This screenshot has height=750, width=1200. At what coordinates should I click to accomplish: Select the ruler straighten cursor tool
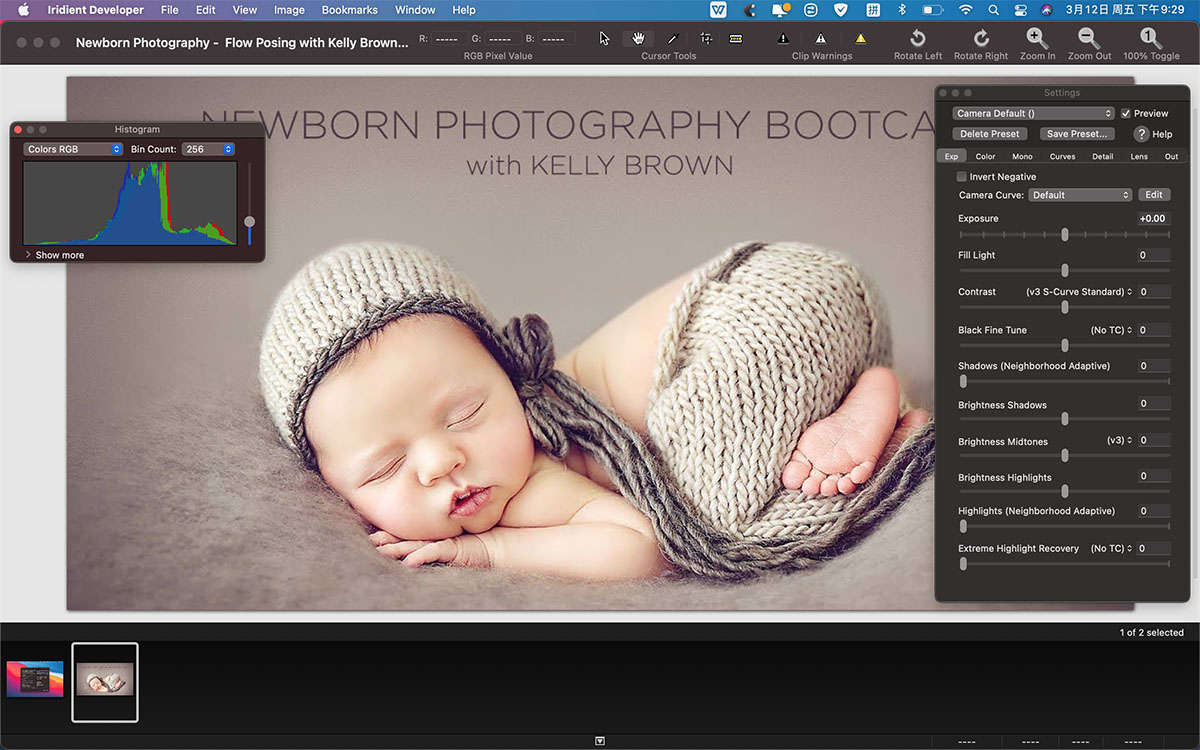coord(736,38)
